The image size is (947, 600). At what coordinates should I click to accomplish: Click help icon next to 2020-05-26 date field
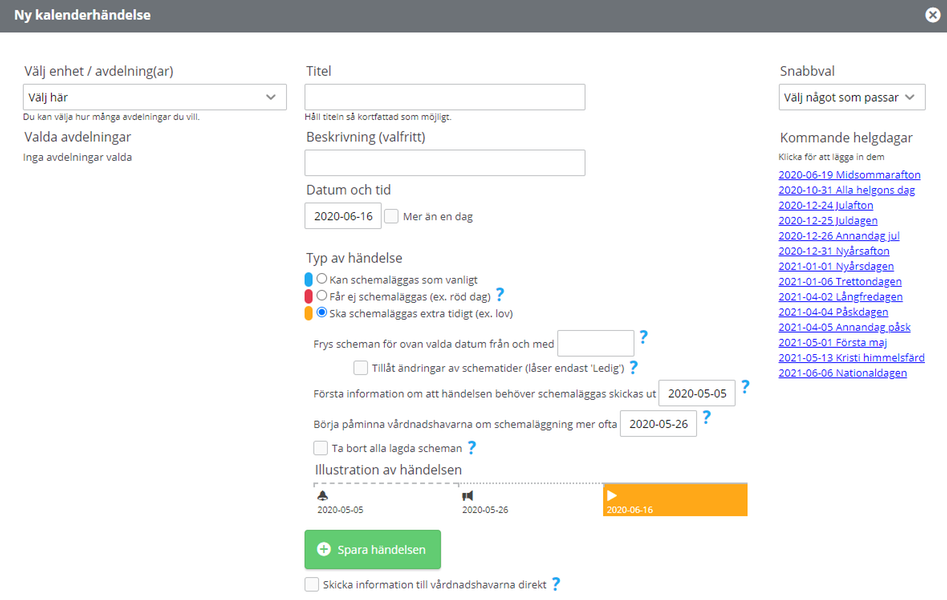[x=707, y=417]
